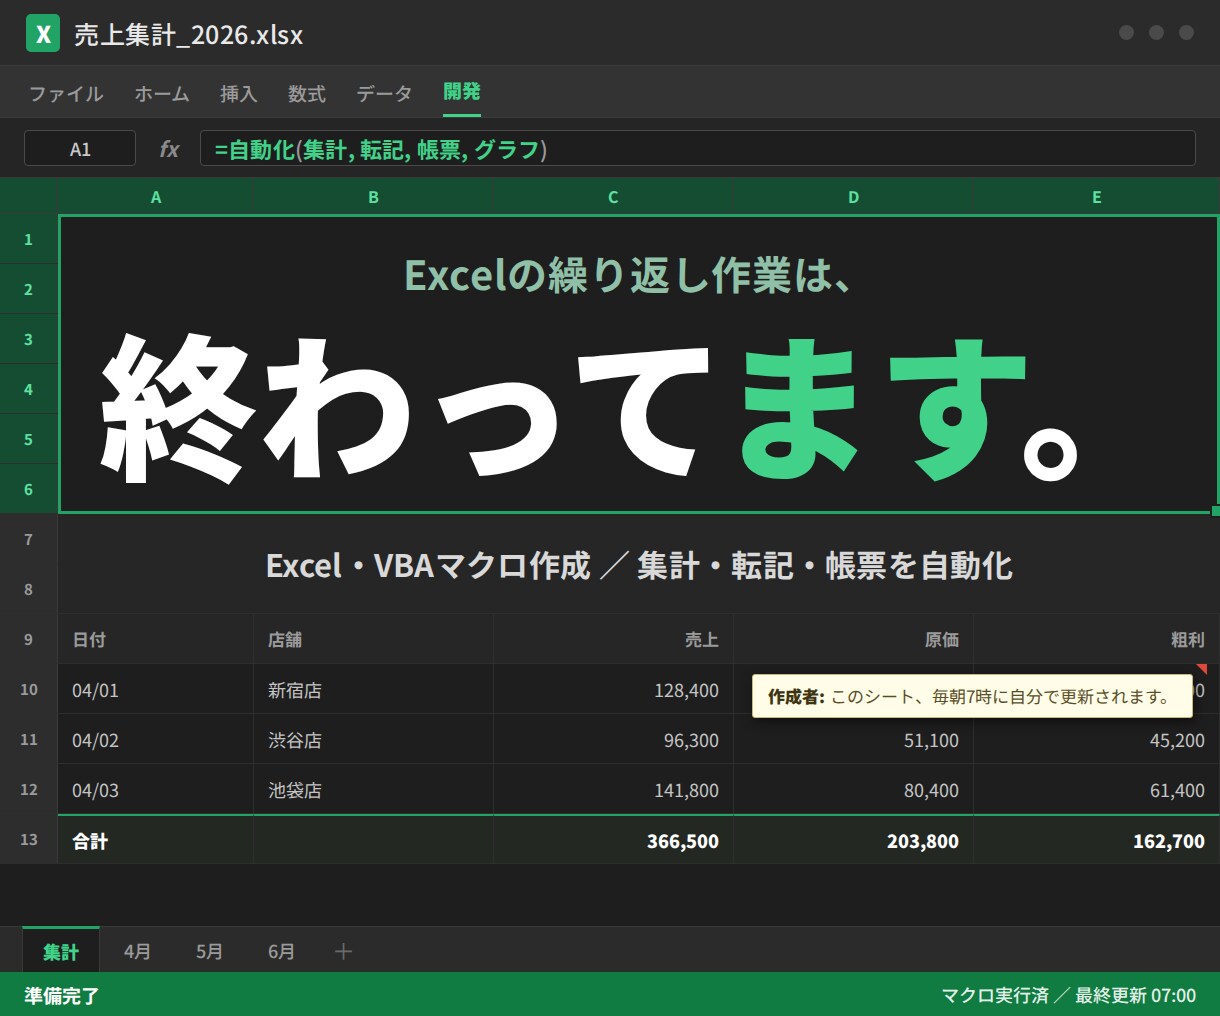Switch to the 5月 sheet tab

[x=209, y=951]
